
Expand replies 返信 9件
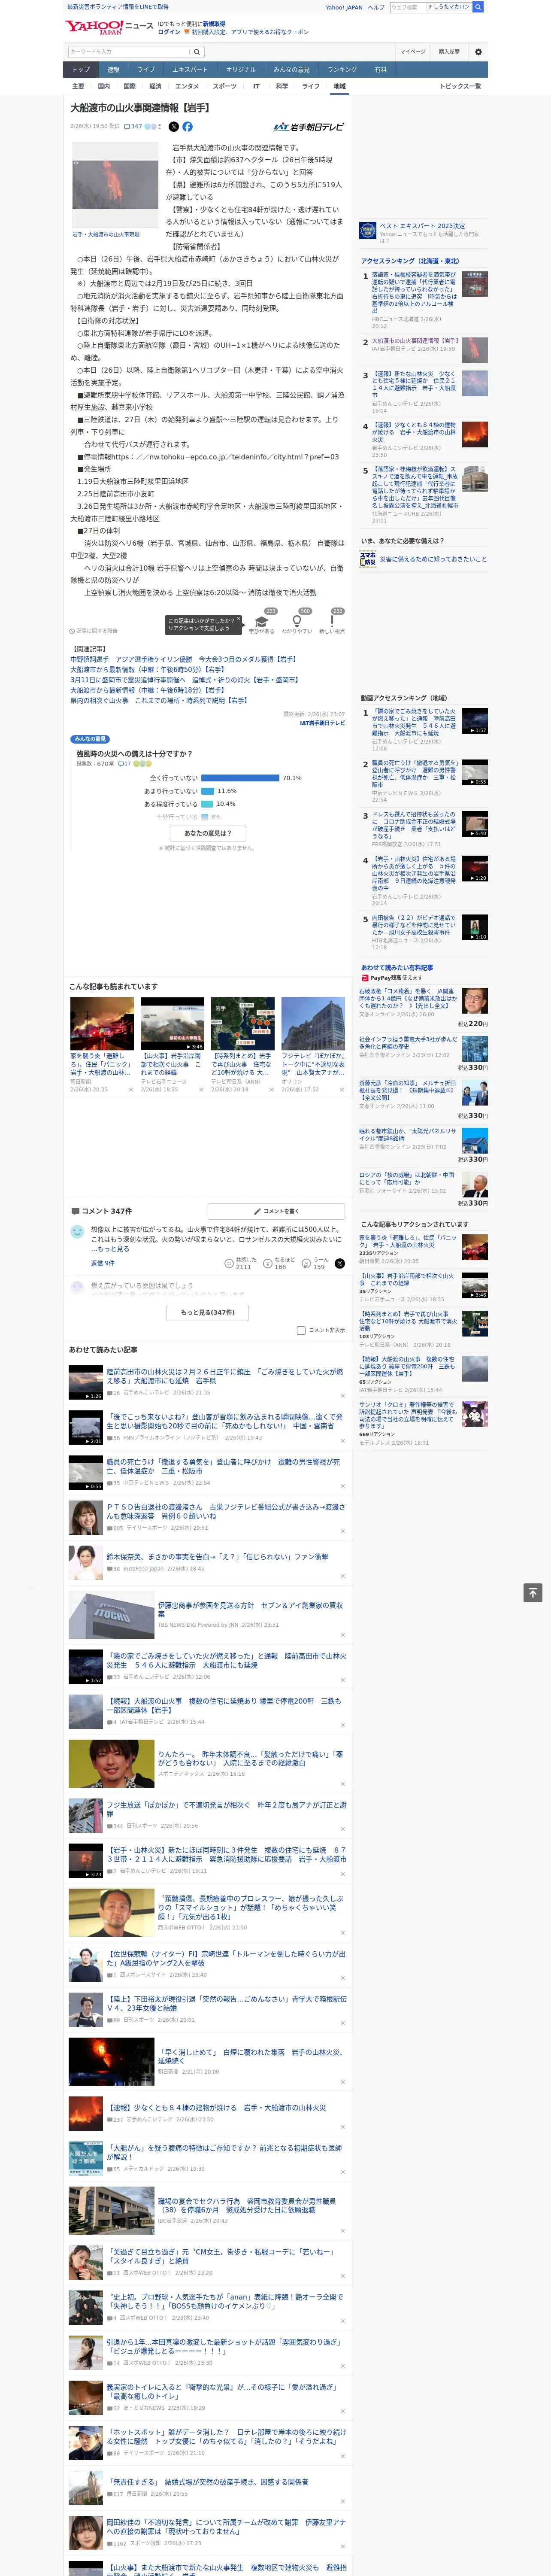[x=102, y=1263]
